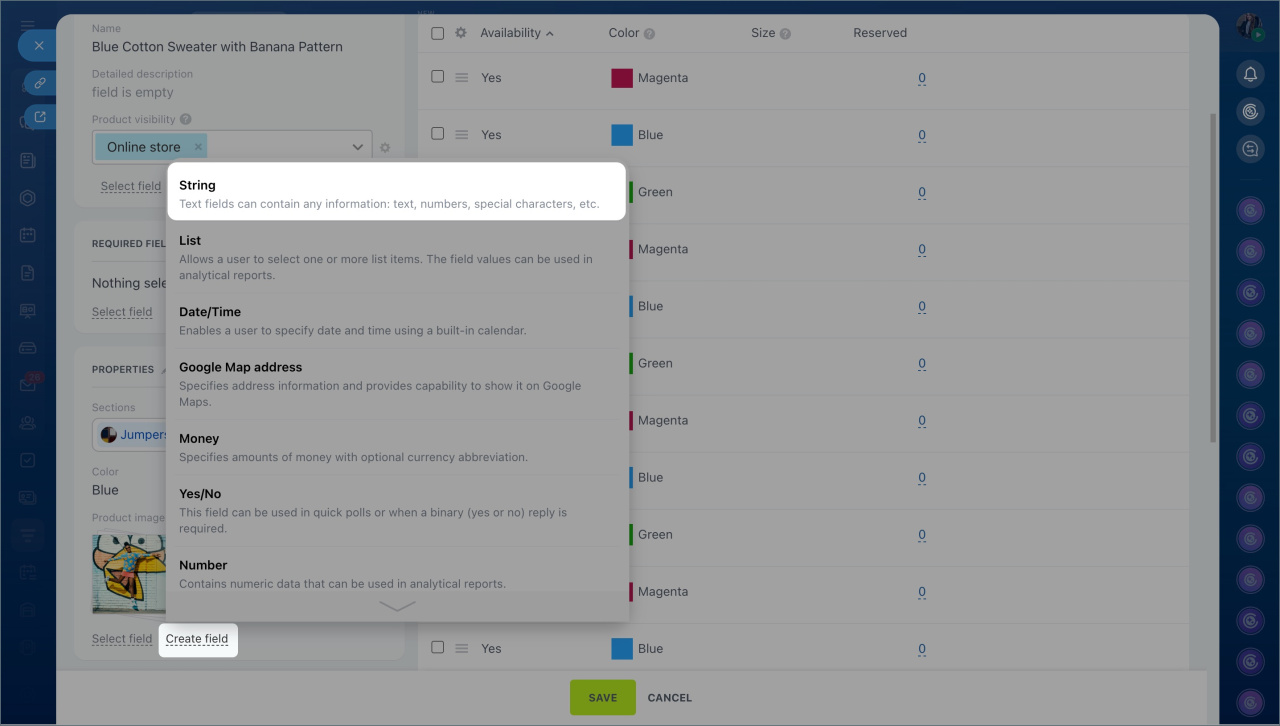1280x726 pixels.
Task: Click the help icon beside Size column
Action: (785, 34)
